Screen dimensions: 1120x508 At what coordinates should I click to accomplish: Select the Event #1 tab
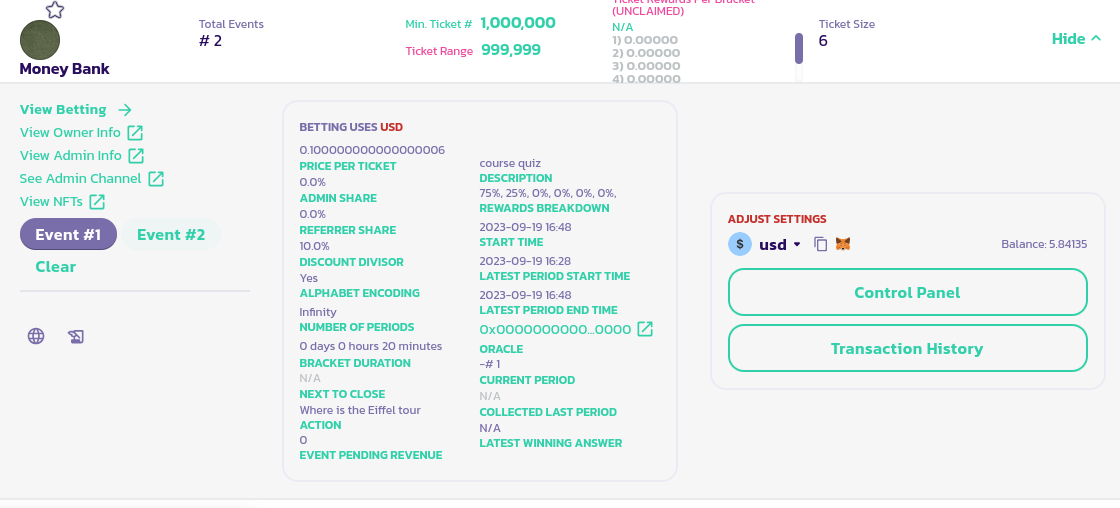pos(68,235)
